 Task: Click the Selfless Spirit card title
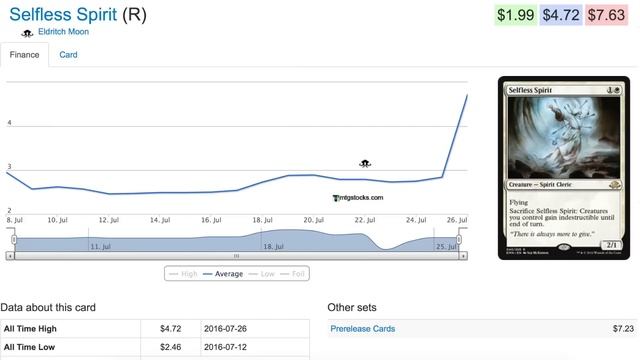pyautogui.click(x=63, y=15)
